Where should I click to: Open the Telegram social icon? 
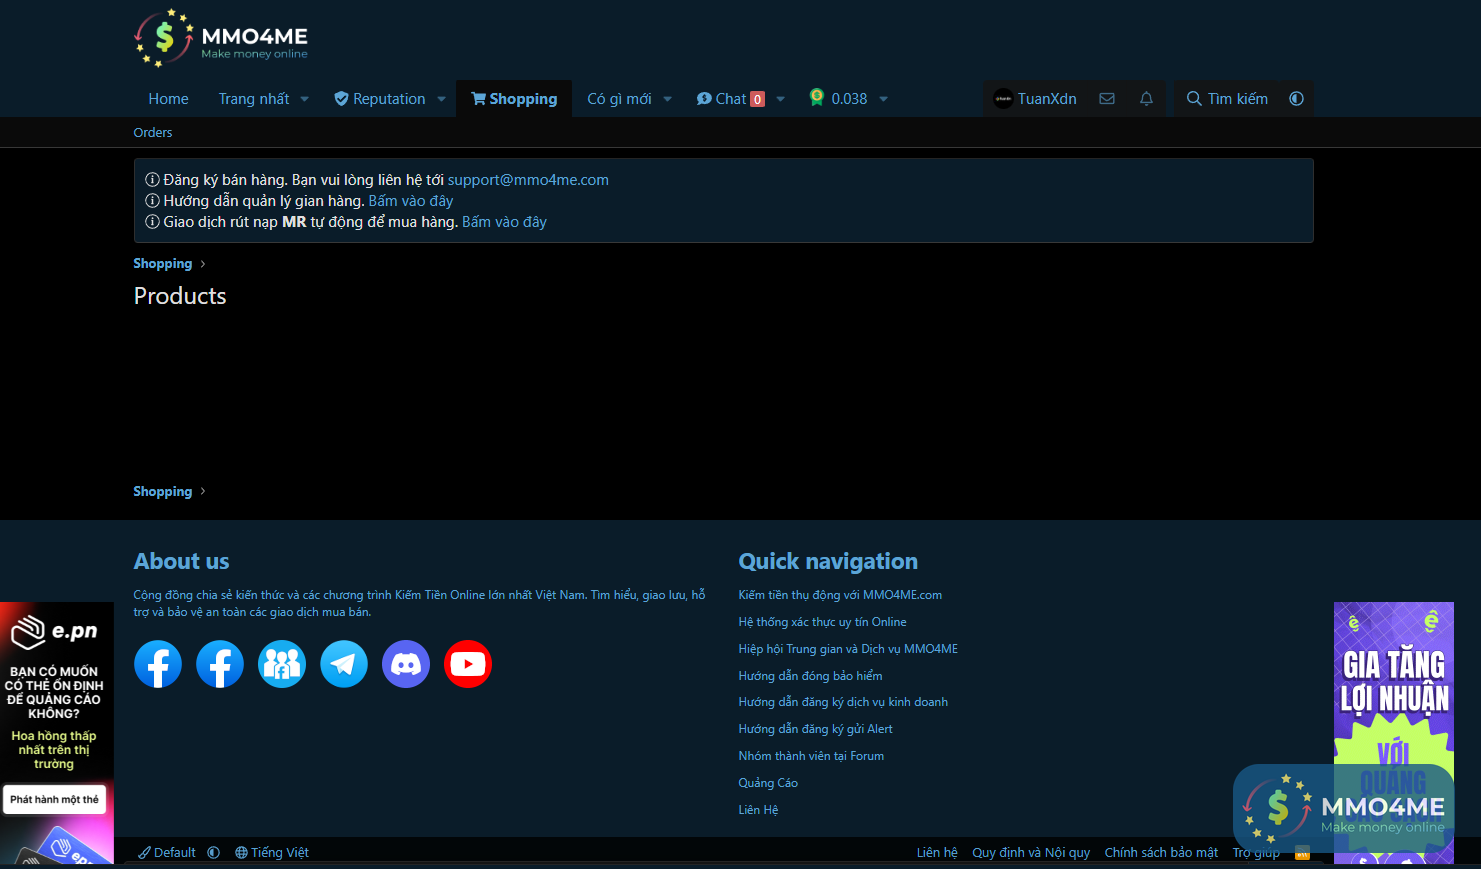click(344, 664)
